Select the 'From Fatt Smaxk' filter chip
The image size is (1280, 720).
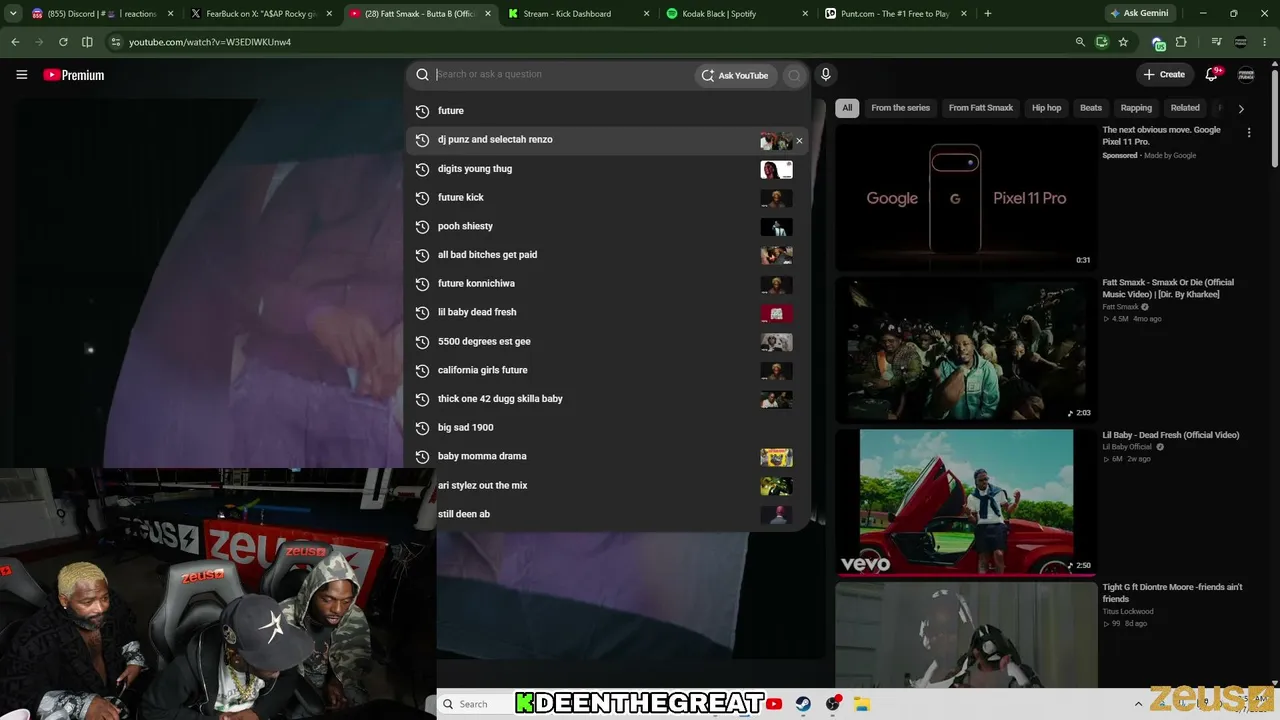click(x=980, y=108)
